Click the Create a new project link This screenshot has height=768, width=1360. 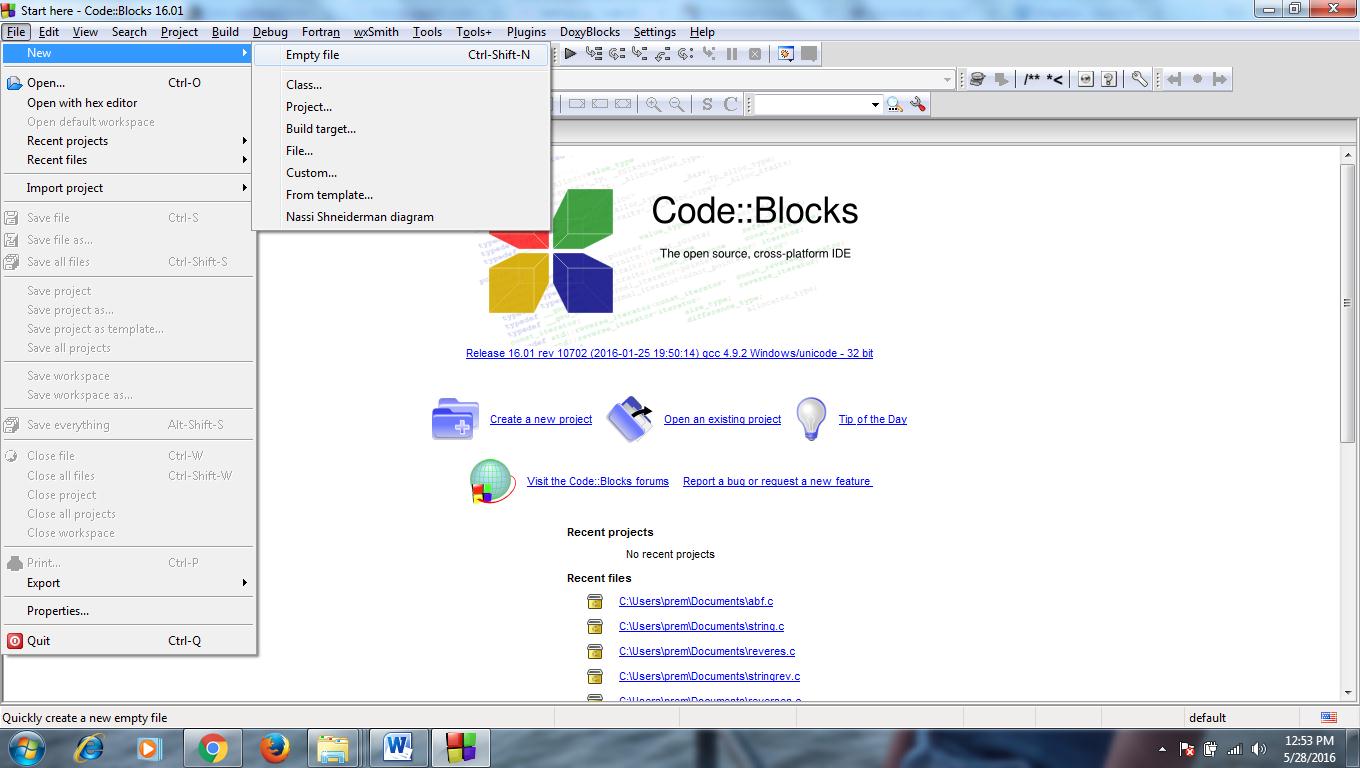pos(541,419)
